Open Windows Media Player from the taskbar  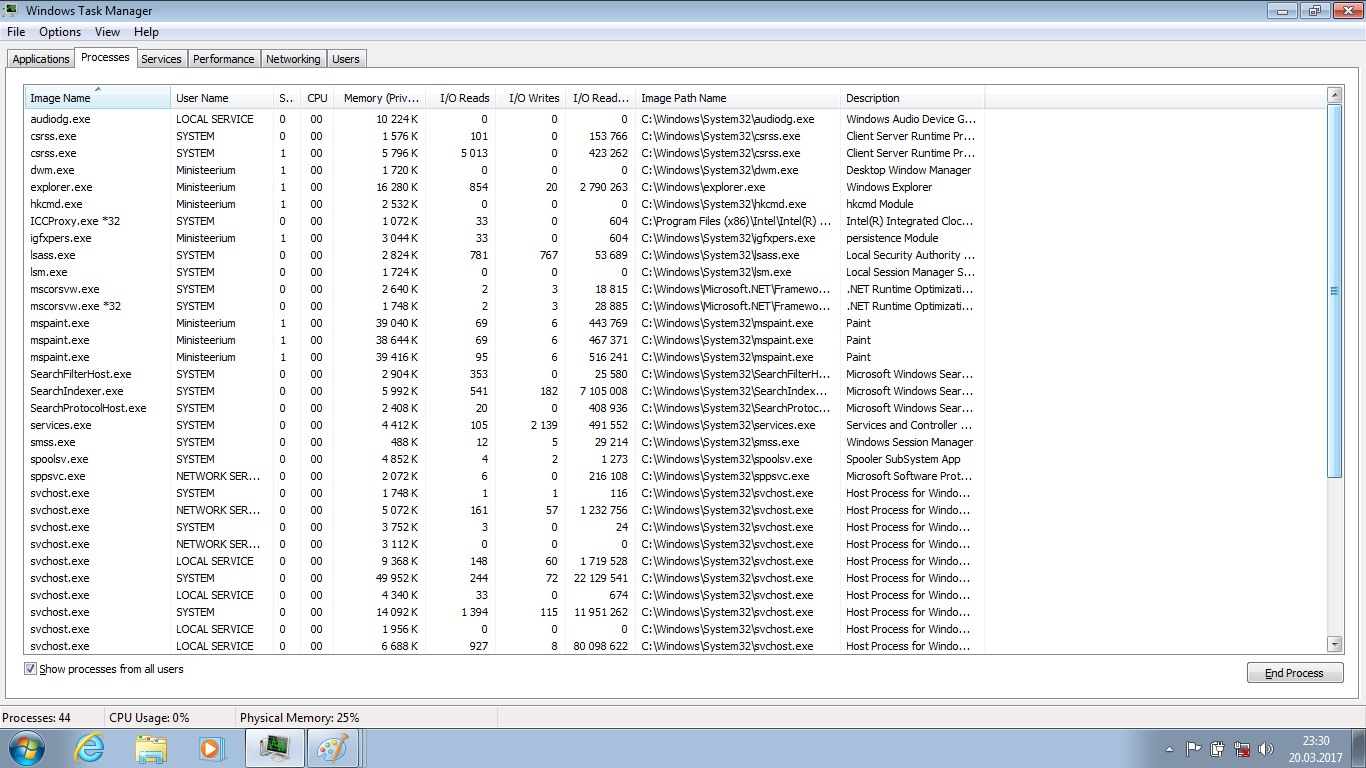(211, 748)
